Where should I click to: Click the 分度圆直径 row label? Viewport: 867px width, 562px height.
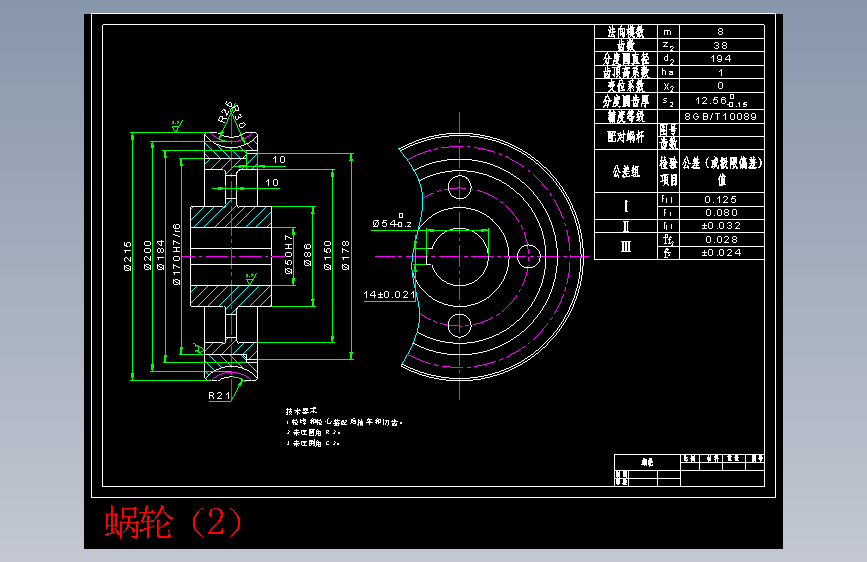(626, 59)
